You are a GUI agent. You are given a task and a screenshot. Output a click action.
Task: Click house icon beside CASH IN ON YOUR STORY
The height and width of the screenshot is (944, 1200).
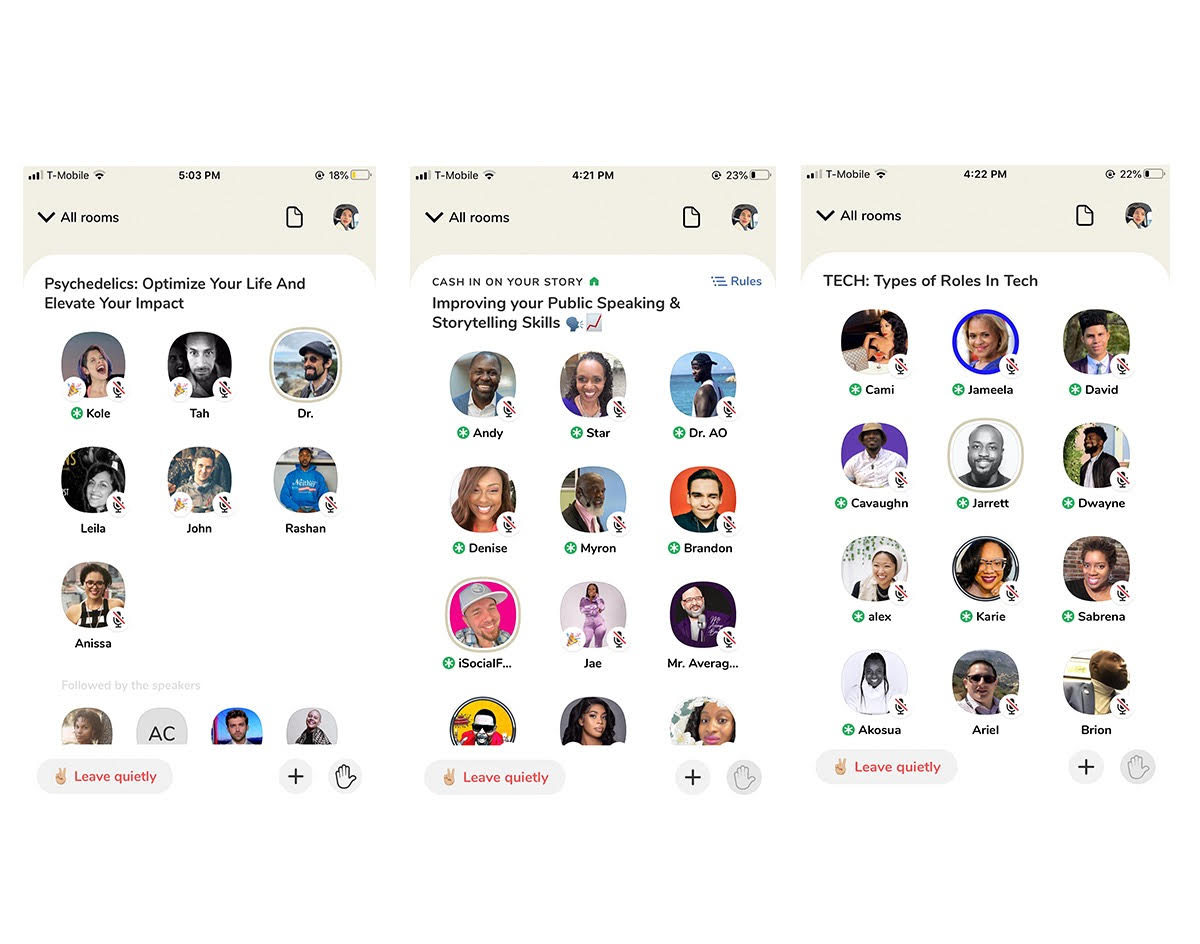click(595, 282)
